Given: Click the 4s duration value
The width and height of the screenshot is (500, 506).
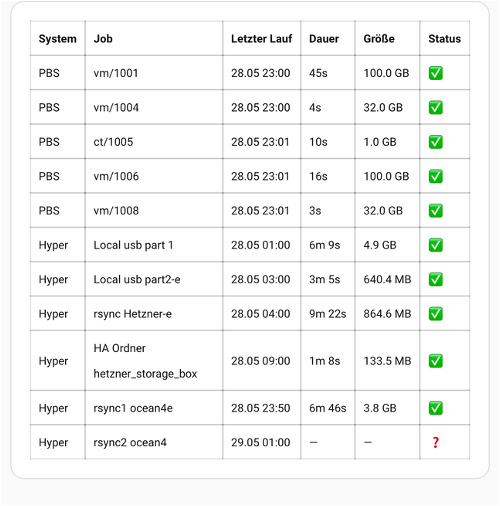Looking at the screenshot, I should coord(315,107).
